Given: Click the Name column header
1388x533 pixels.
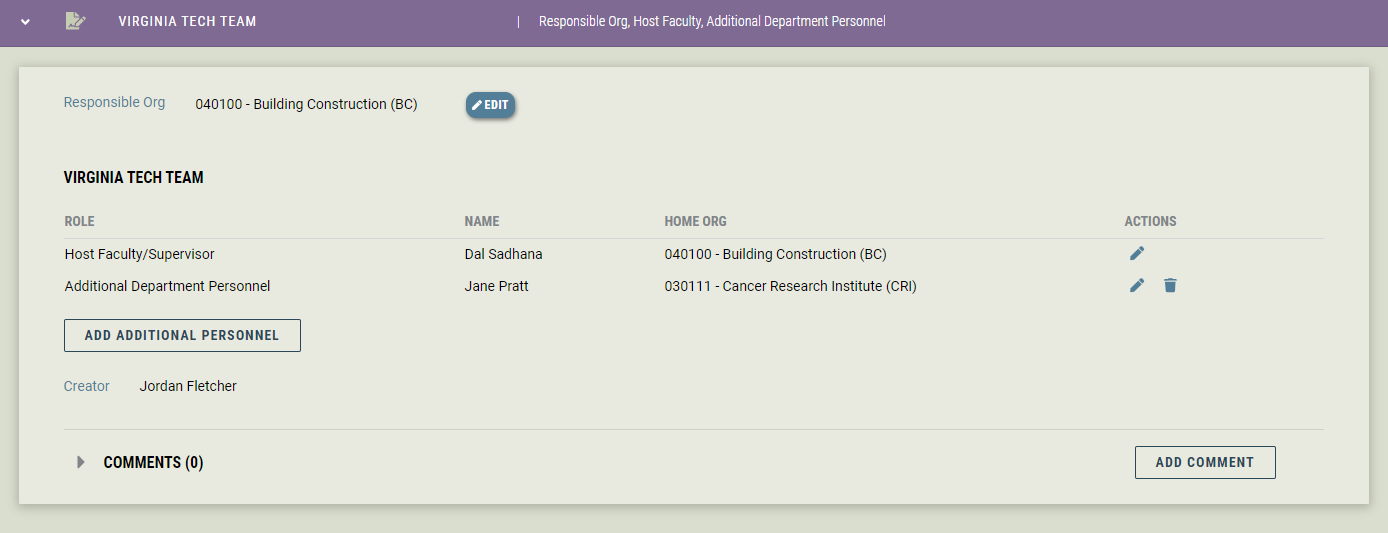Looking at the screenshot, I should pyautogui.click(x=482, y=221).
